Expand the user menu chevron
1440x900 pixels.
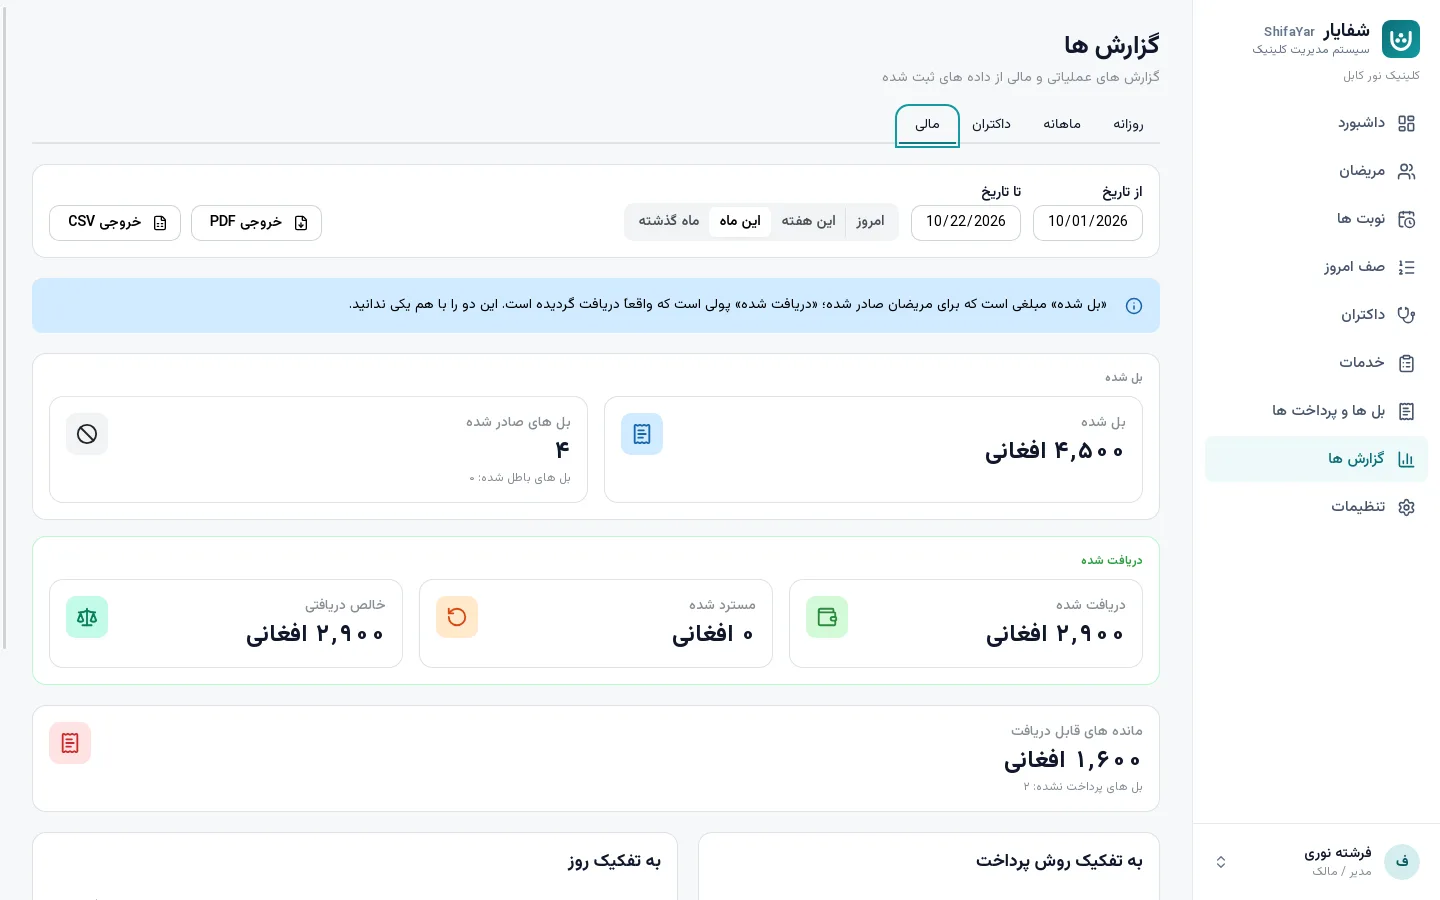click(x=1221, y=862)
